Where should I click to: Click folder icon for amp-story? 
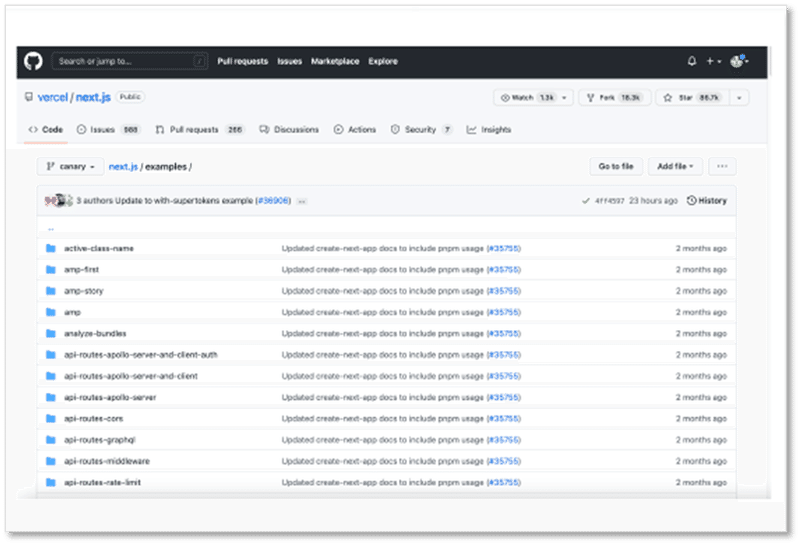click(x=51, y=291)
